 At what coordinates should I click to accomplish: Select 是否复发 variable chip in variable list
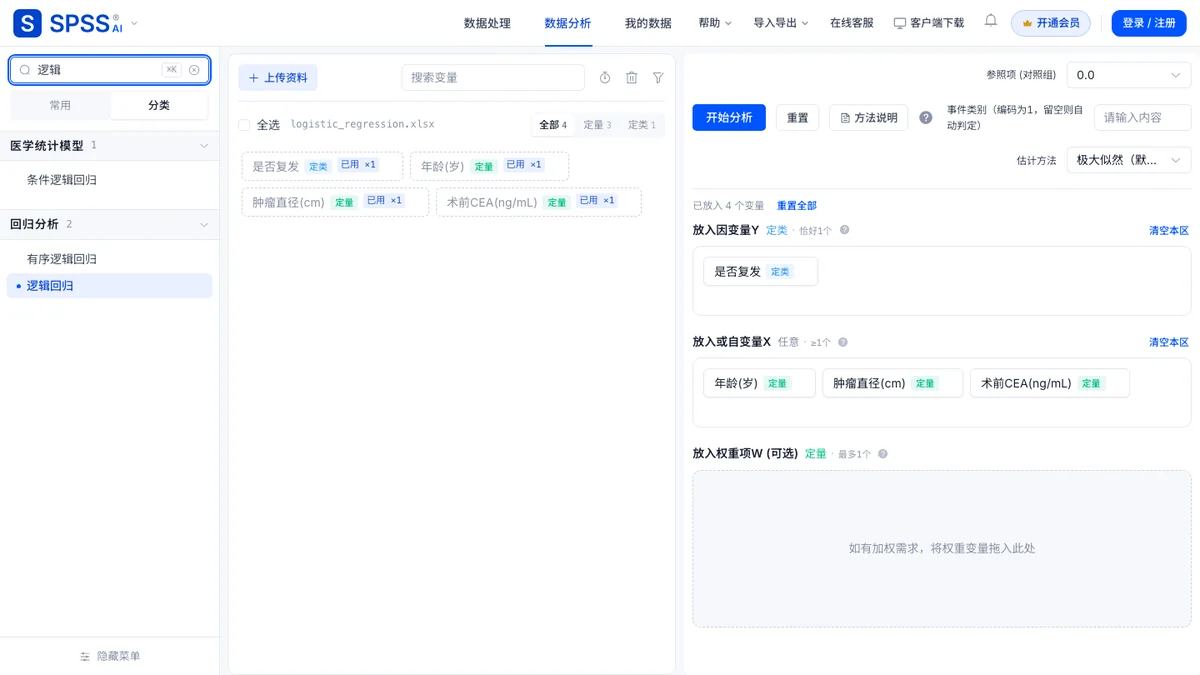tap(322, 166)
